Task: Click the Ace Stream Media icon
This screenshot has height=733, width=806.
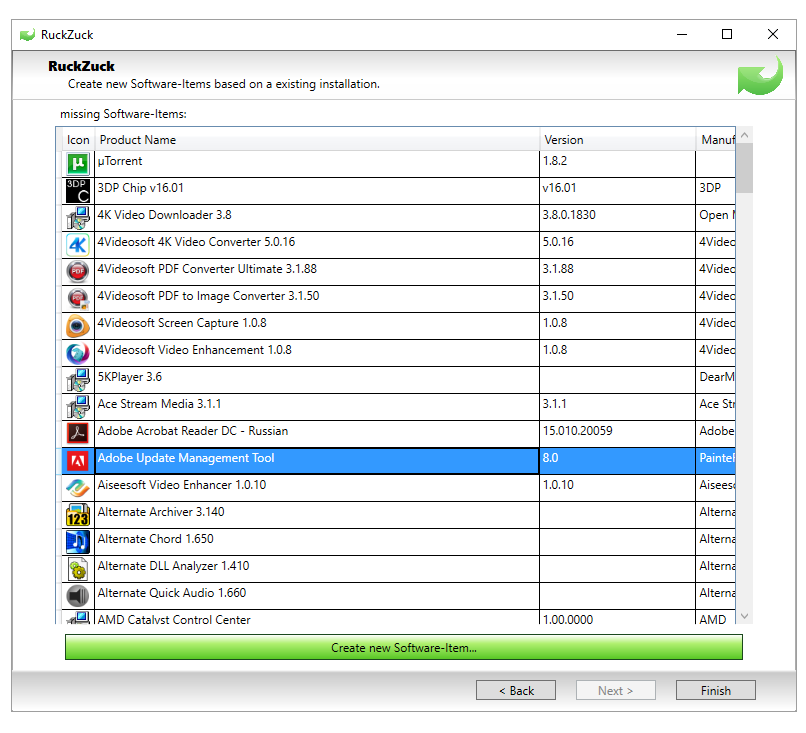Action: tap(78, 407)
